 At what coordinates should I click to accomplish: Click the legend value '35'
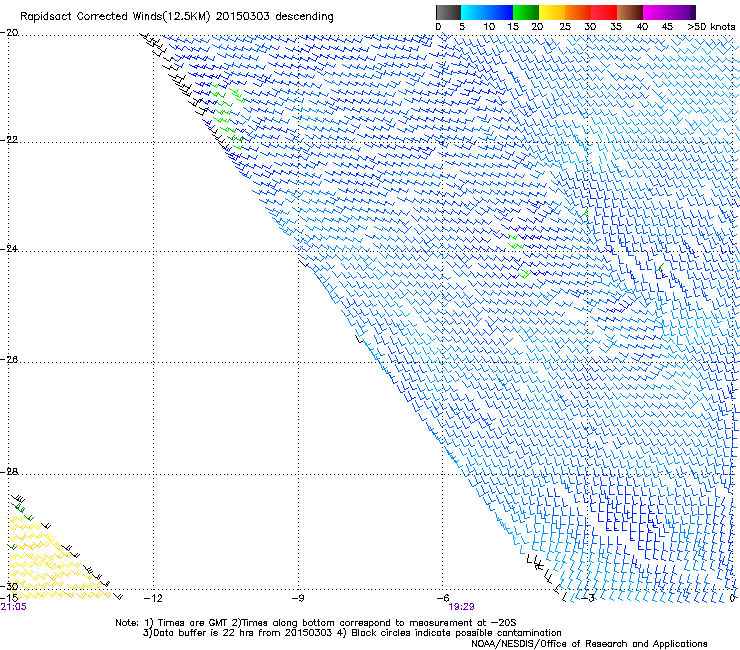tap(616, 27)
